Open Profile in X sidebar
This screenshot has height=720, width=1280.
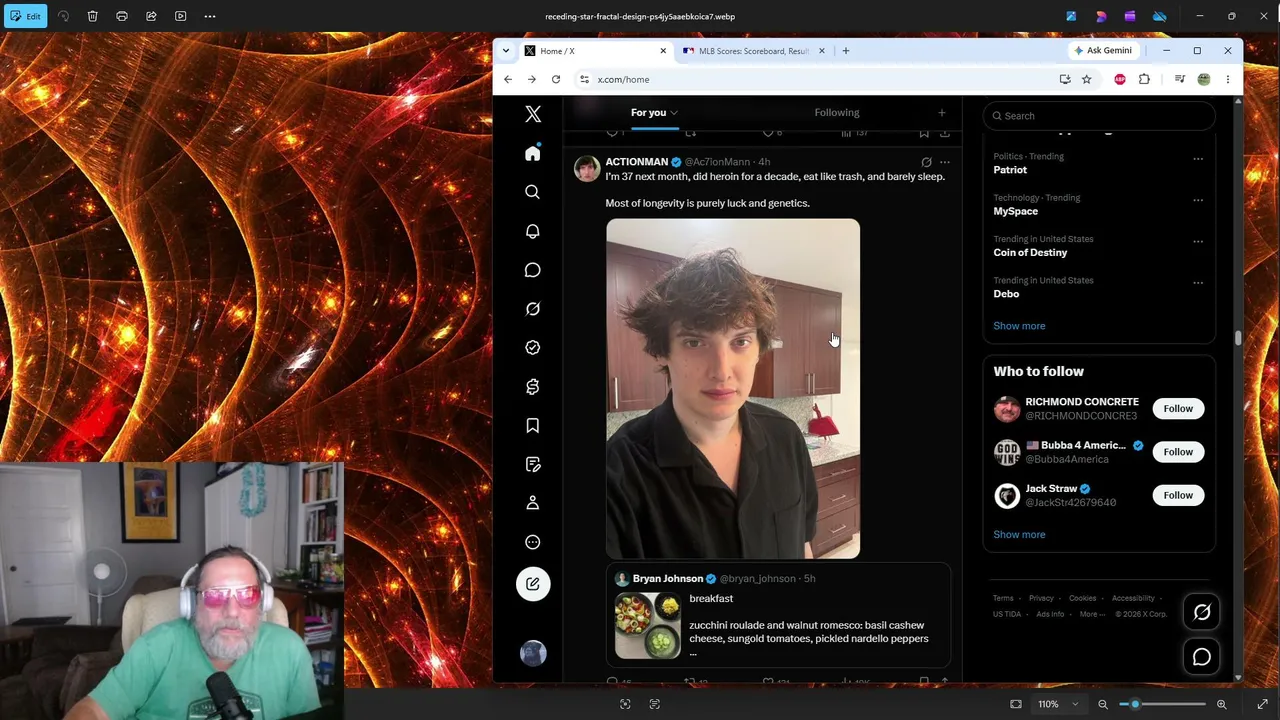533,503
